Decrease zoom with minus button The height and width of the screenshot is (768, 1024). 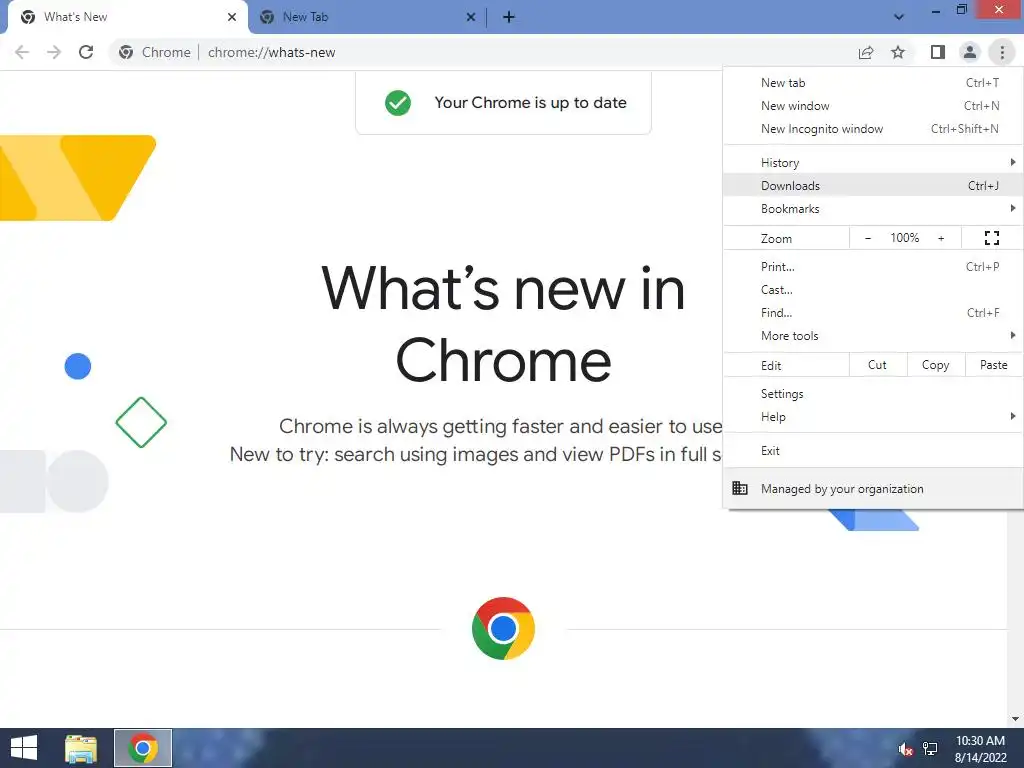[x=868, y=238]
